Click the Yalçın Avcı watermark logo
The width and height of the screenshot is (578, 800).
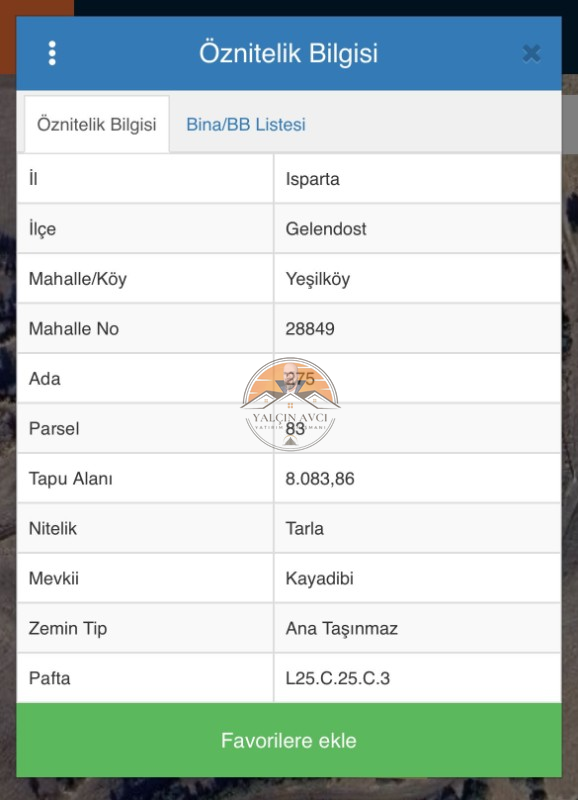pos(290,404)
